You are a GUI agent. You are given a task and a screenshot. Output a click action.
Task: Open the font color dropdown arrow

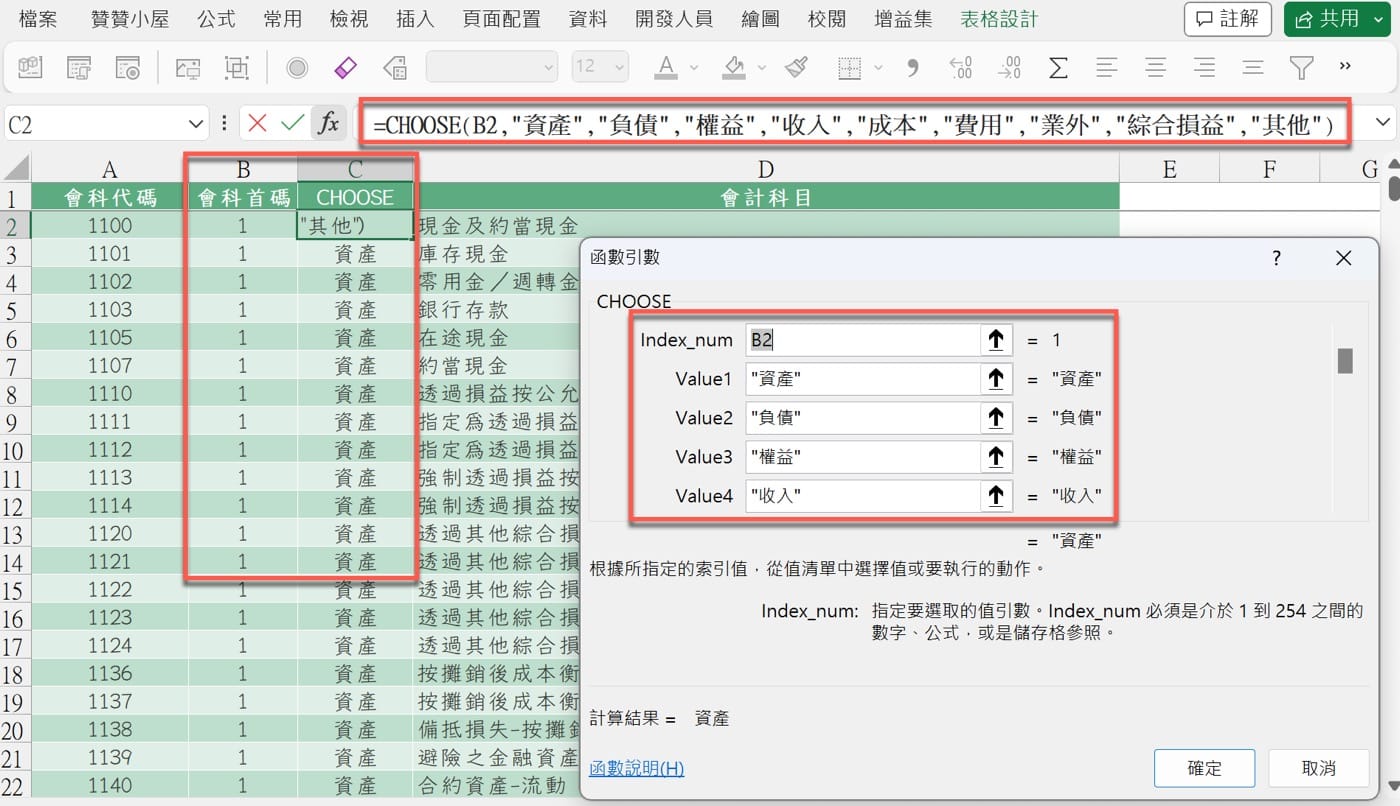coord(693,68)
